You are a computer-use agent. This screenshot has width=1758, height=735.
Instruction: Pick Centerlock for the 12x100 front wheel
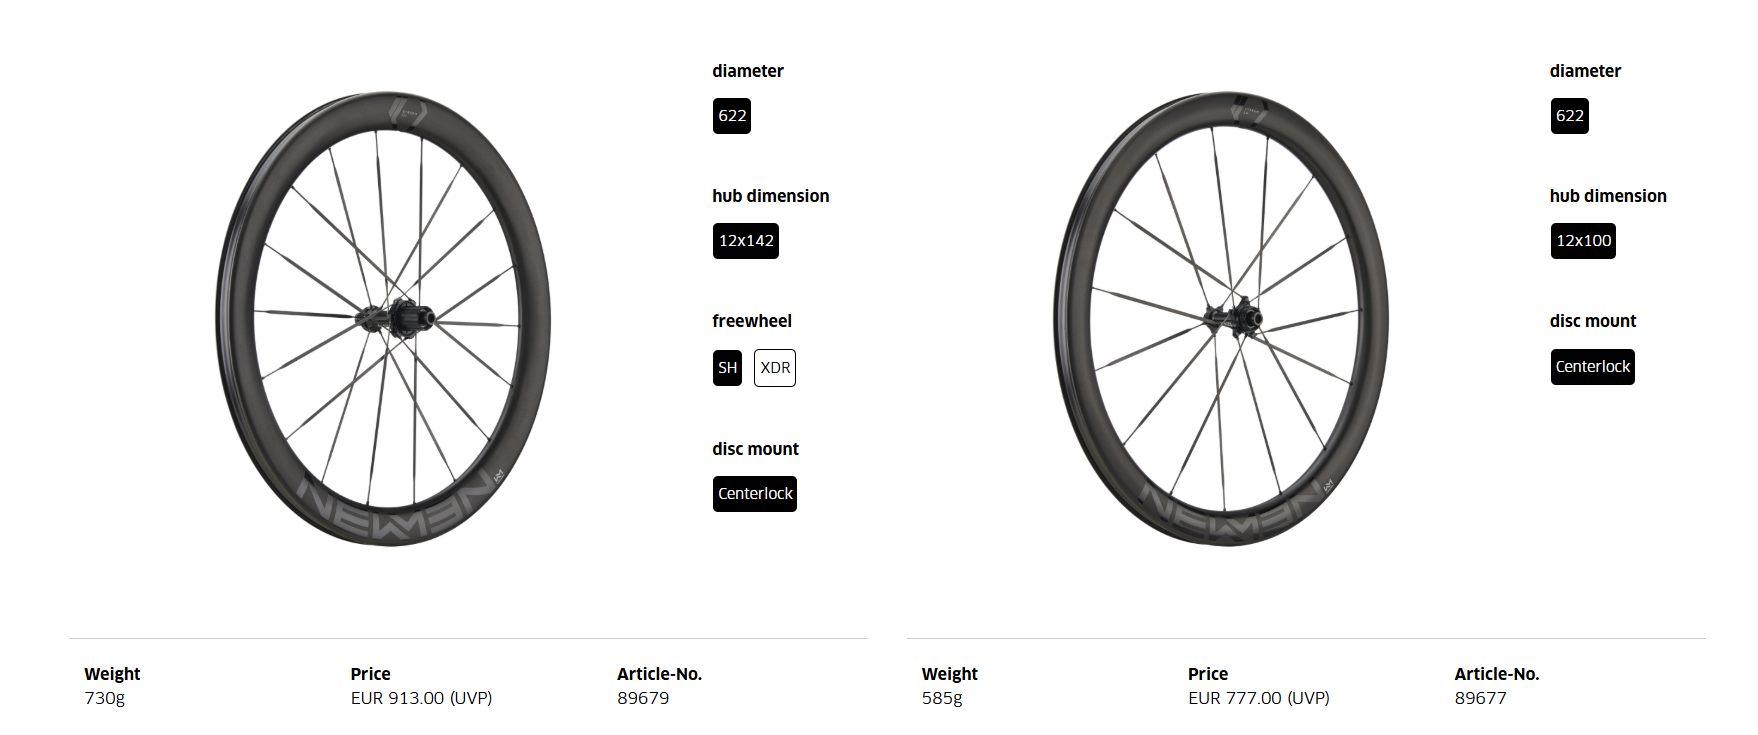[1592, 367]
